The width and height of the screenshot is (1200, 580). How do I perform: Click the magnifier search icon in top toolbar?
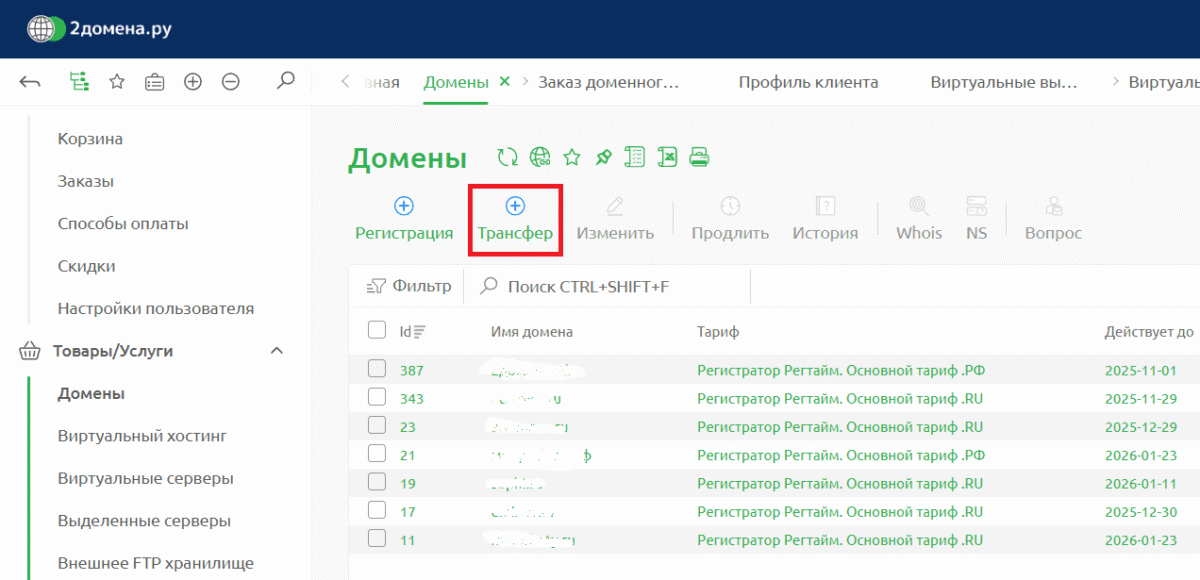pos(285,81)
